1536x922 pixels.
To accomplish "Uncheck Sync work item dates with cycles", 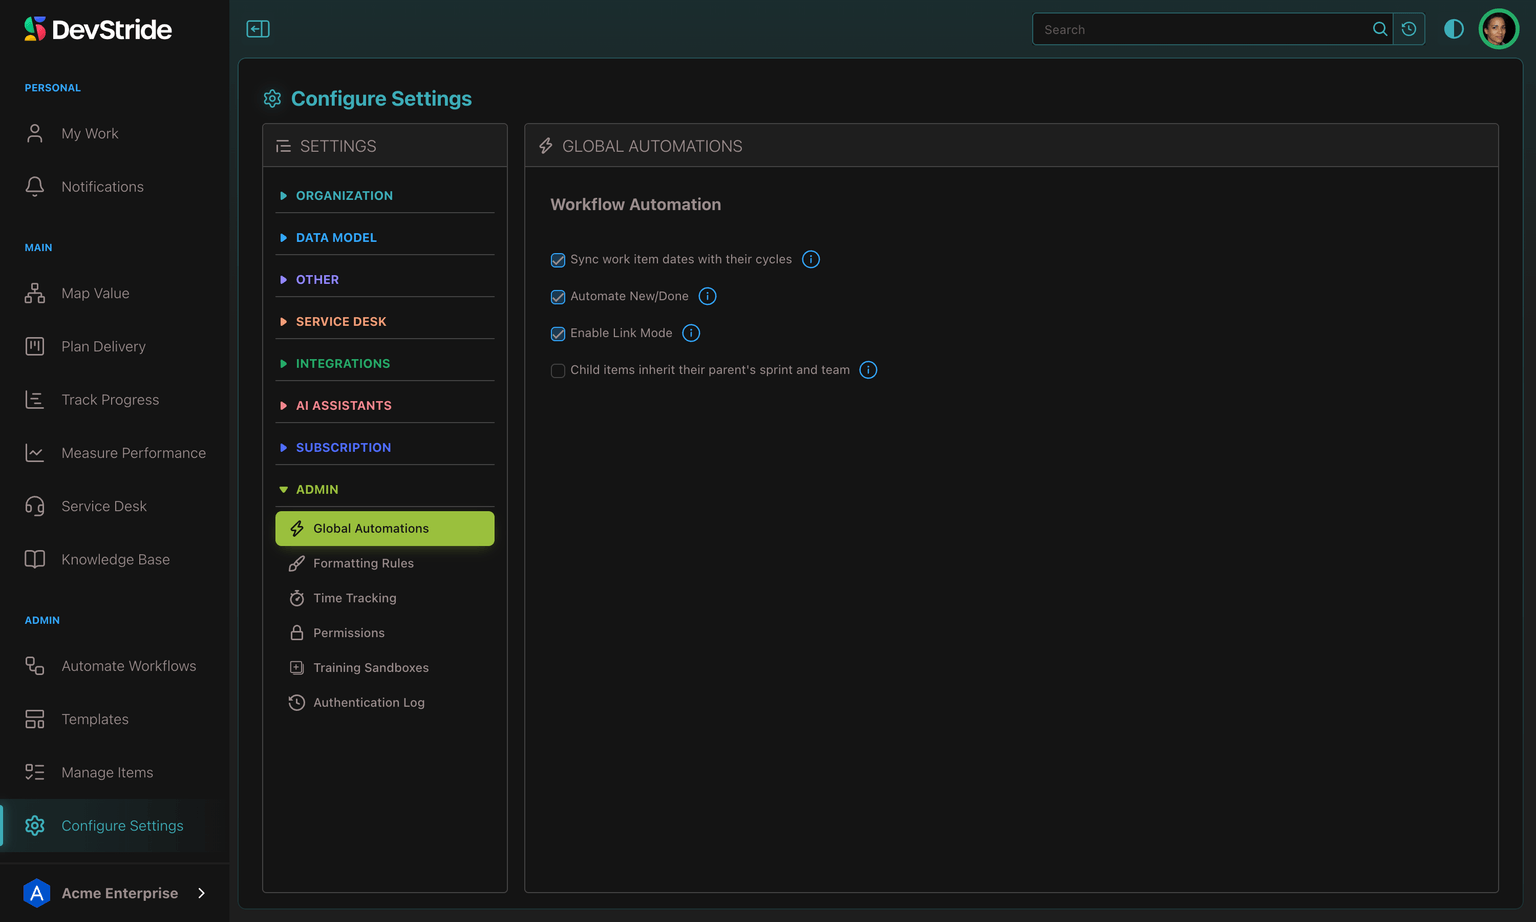I will coord(558,260).
